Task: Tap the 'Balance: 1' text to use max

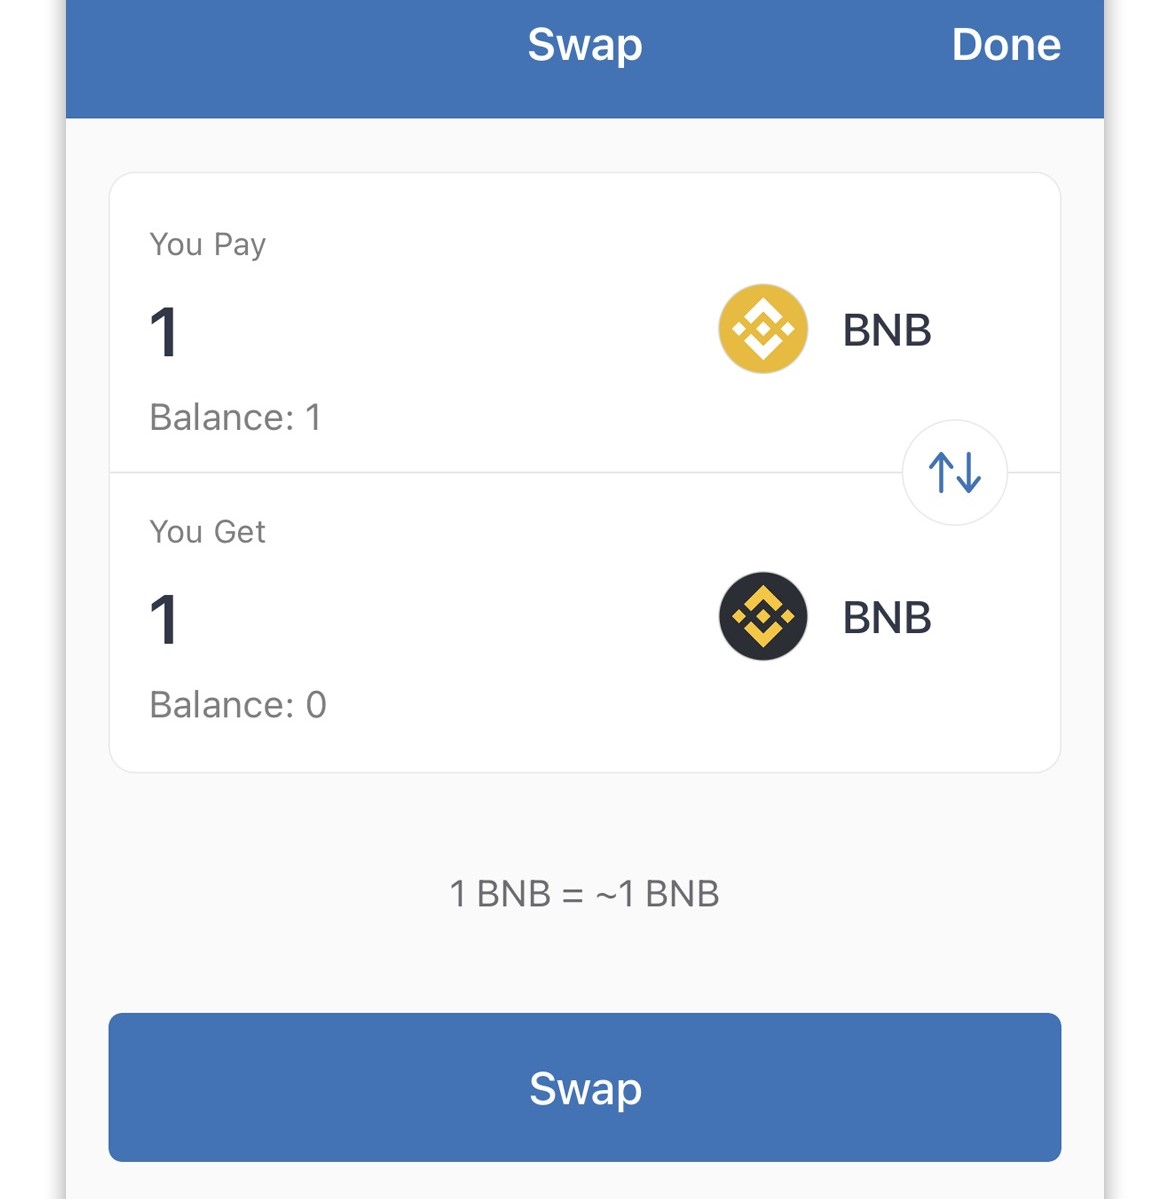Action: [x=235, y=417]
